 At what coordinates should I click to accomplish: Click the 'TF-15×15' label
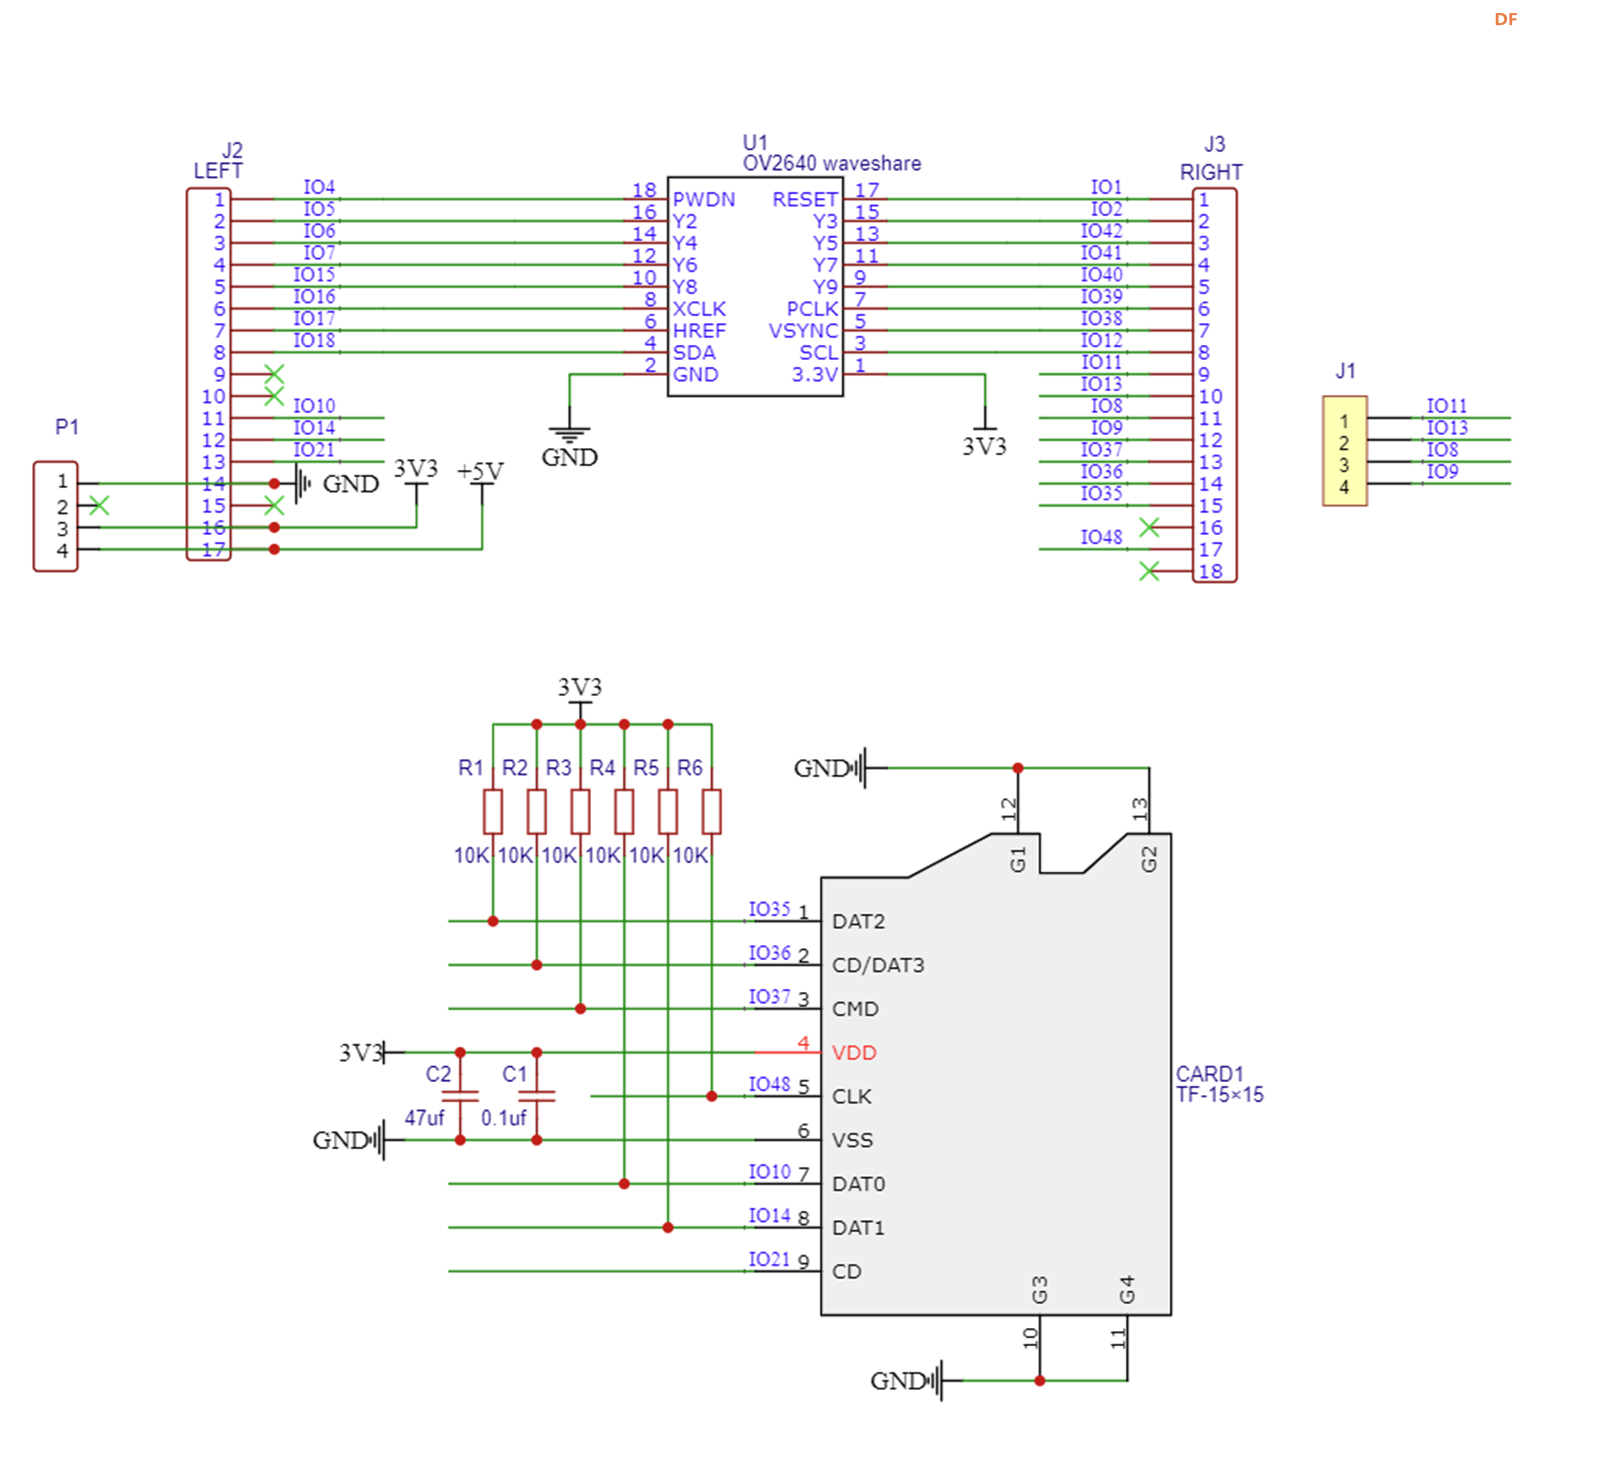click(1219, 1095)
